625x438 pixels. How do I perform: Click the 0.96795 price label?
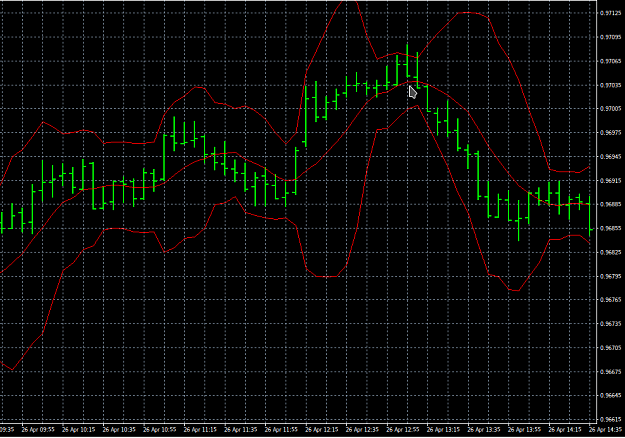(613, 276)
